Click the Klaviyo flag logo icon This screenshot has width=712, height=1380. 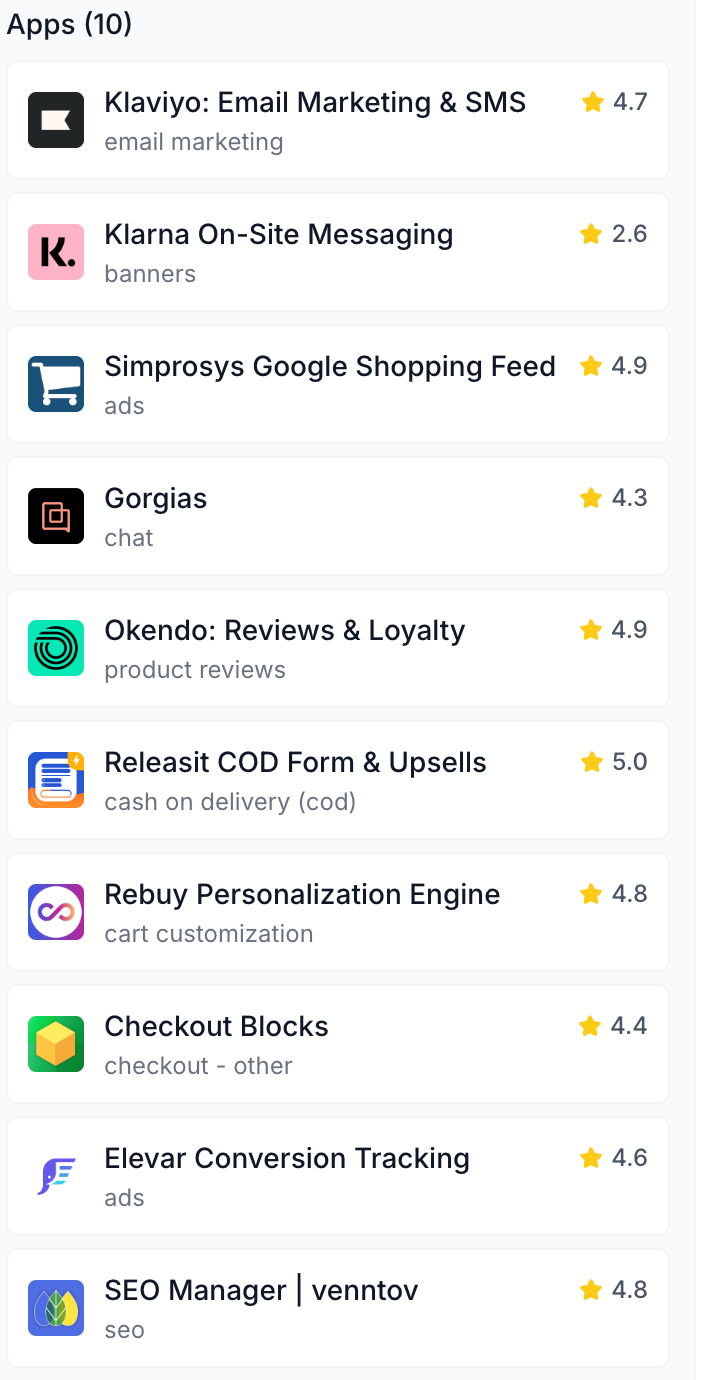[x=56, y=120]
